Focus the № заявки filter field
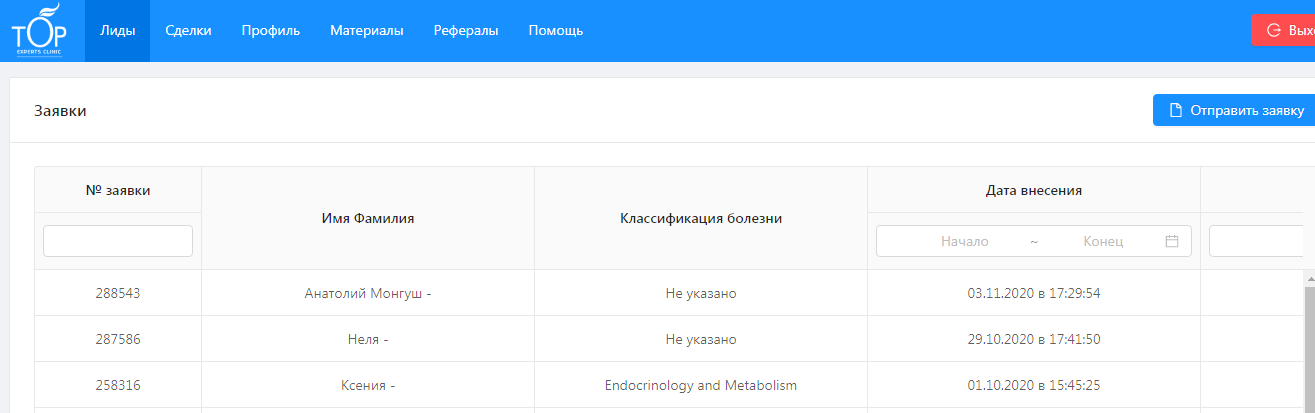Image resolution: width=1315 pixels, height=413 pixels. [118, 241]
